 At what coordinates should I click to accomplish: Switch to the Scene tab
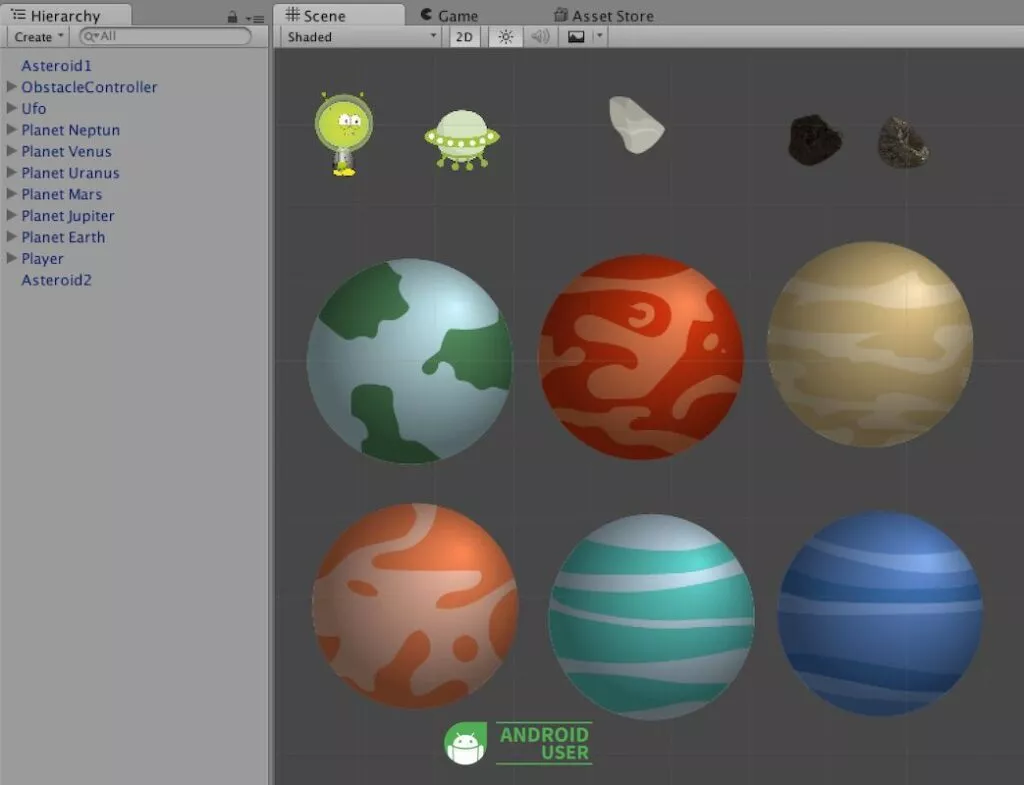click(338, 15)
